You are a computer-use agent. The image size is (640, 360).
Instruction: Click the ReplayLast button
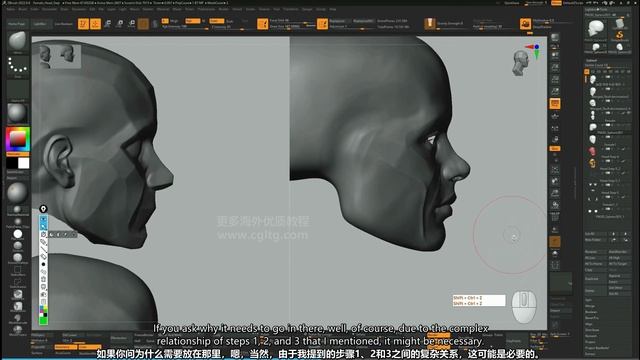tap(340, 21)
